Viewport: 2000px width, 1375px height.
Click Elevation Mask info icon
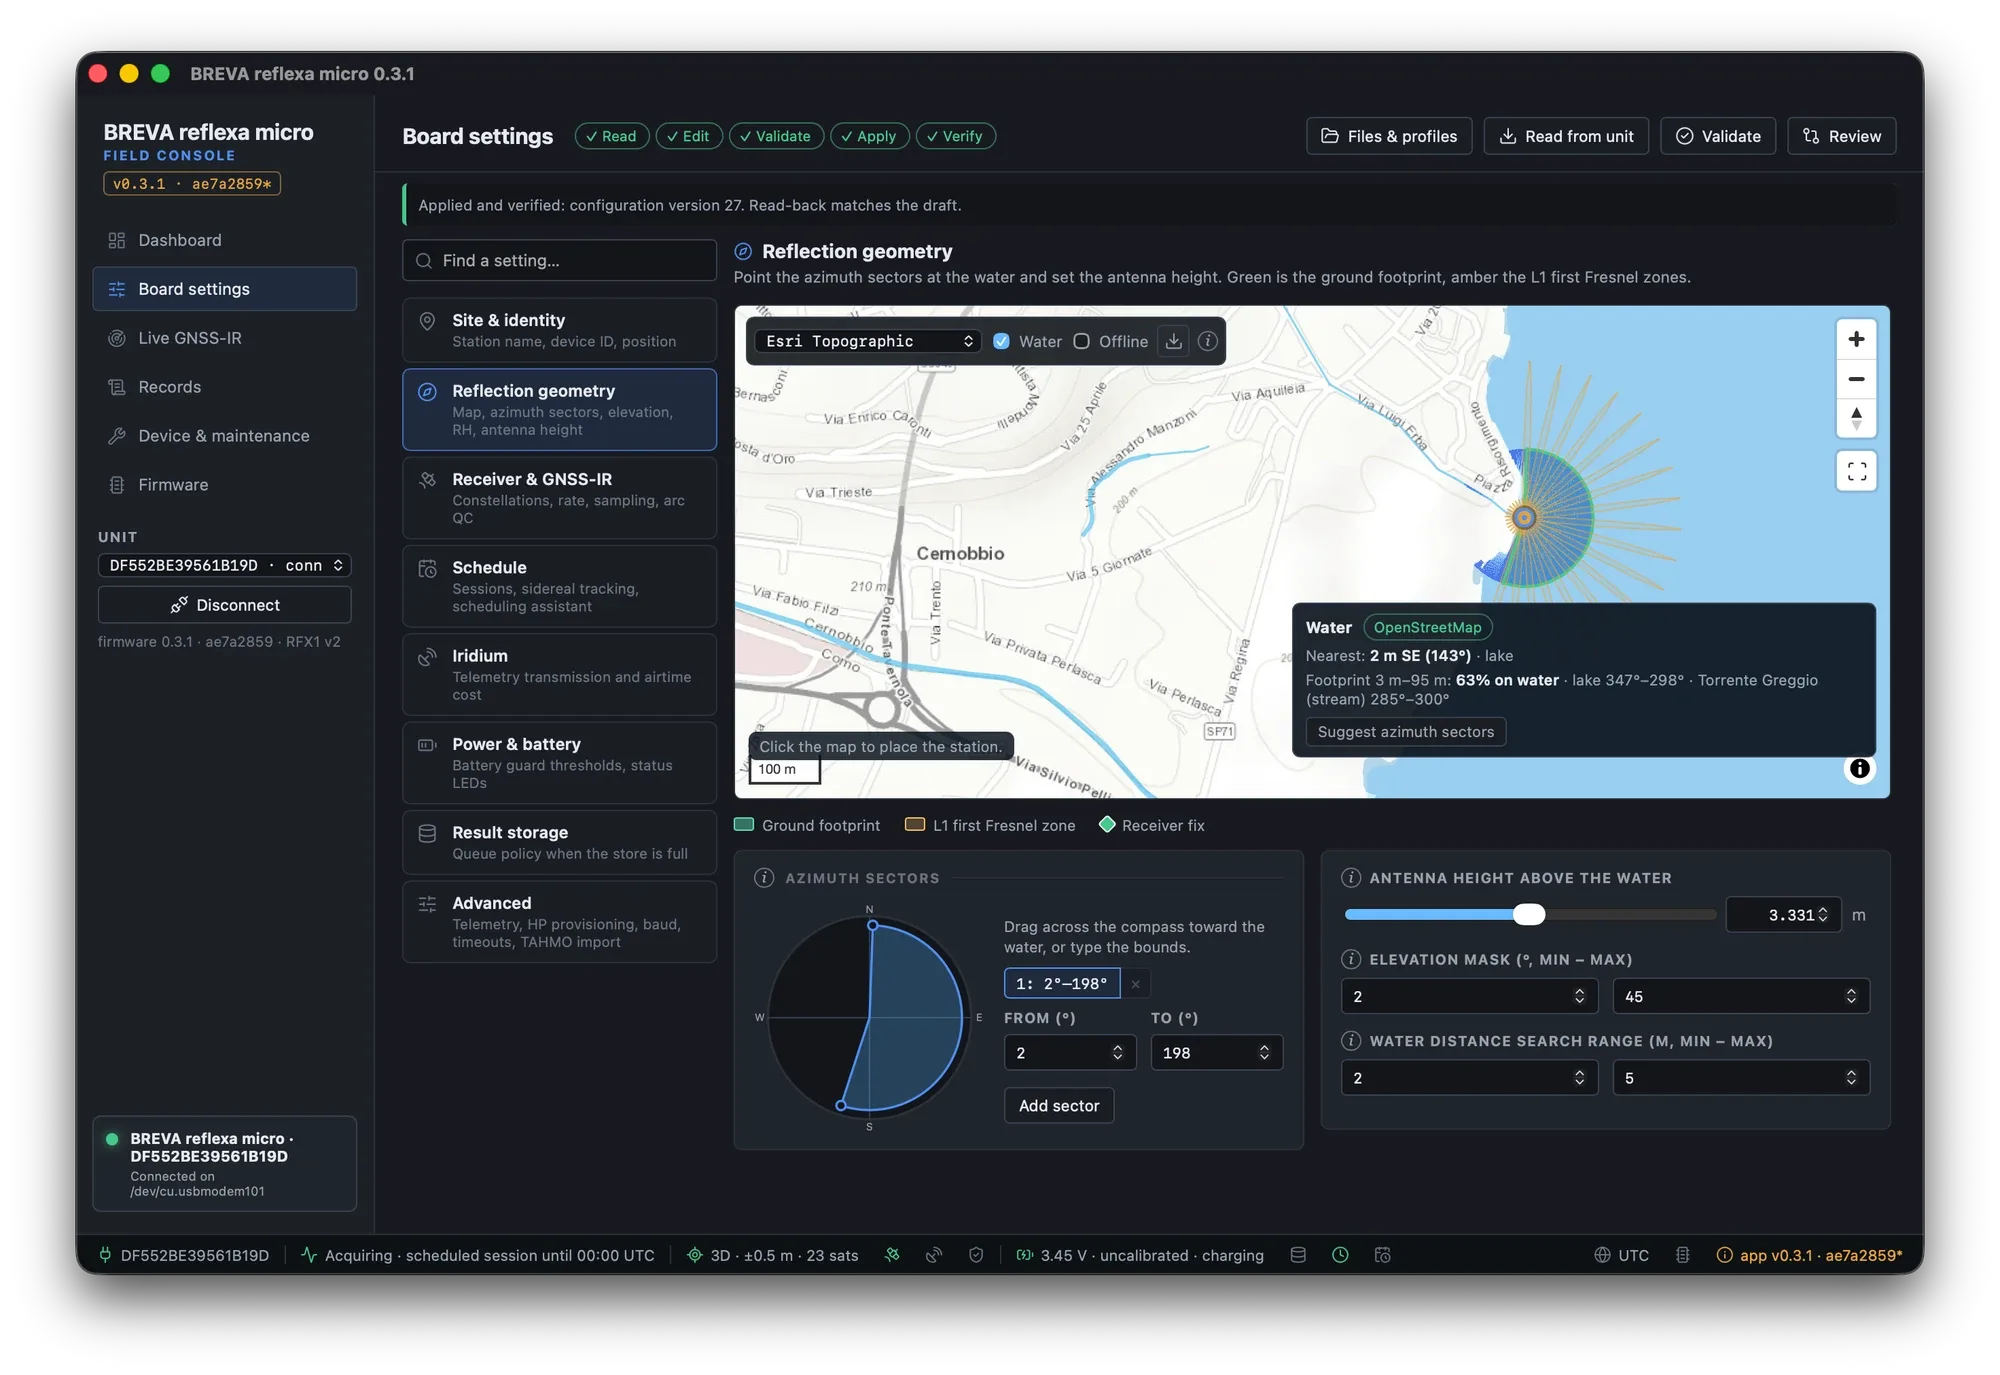[x=1351, y=959]
